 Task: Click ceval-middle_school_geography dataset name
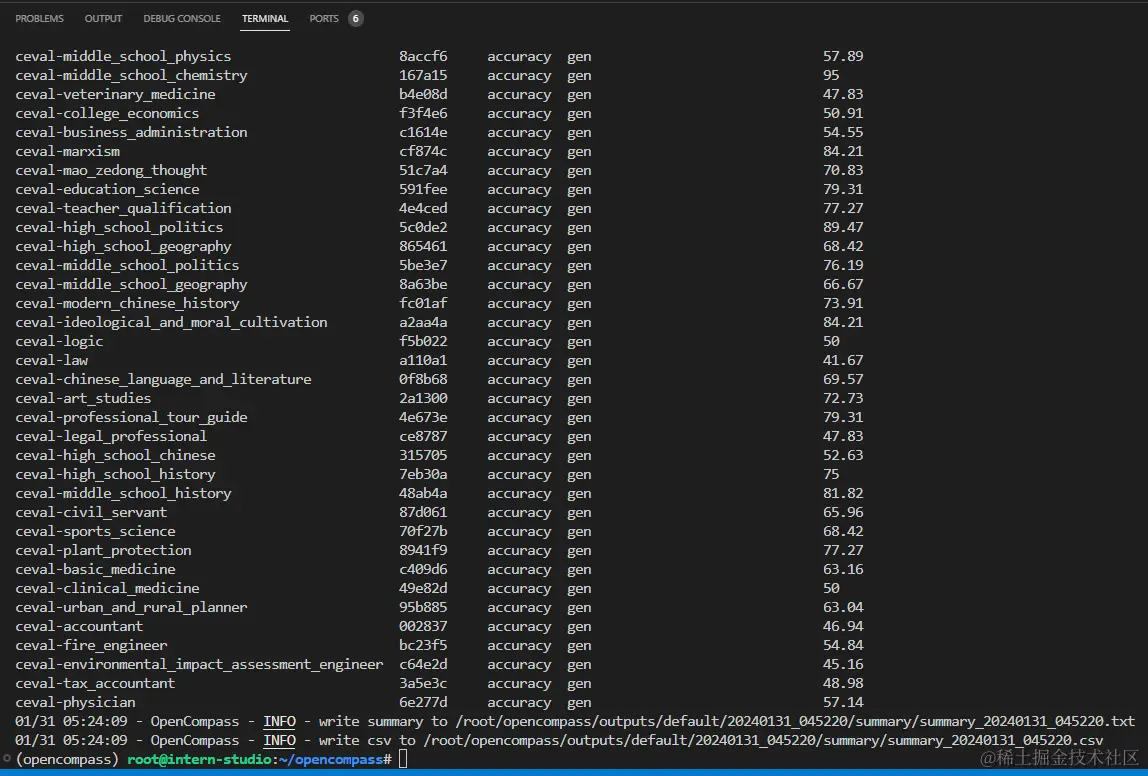tap(131, 285)
